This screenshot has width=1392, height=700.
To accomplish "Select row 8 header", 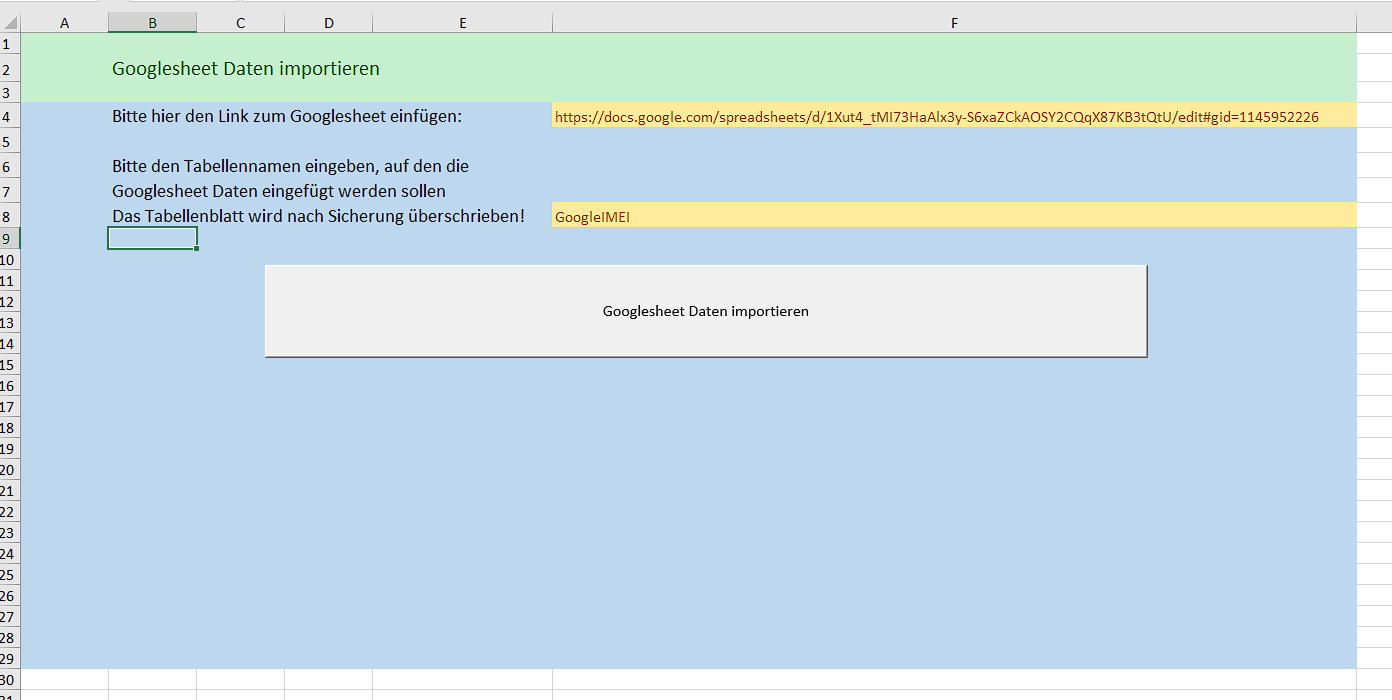I will 10,216.
